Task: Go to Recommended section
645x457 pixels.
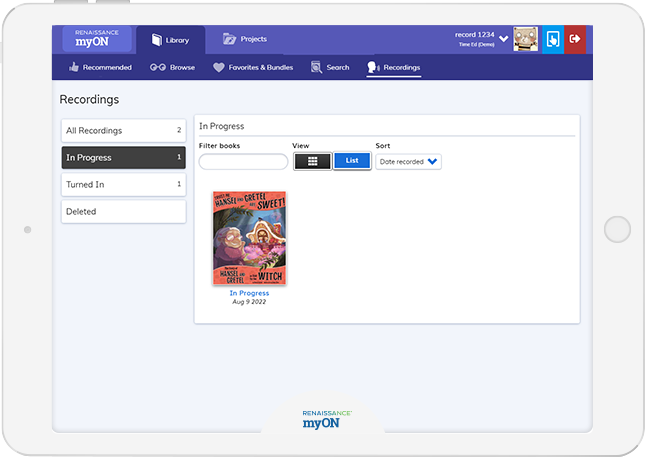Action: tap(100, 67)
